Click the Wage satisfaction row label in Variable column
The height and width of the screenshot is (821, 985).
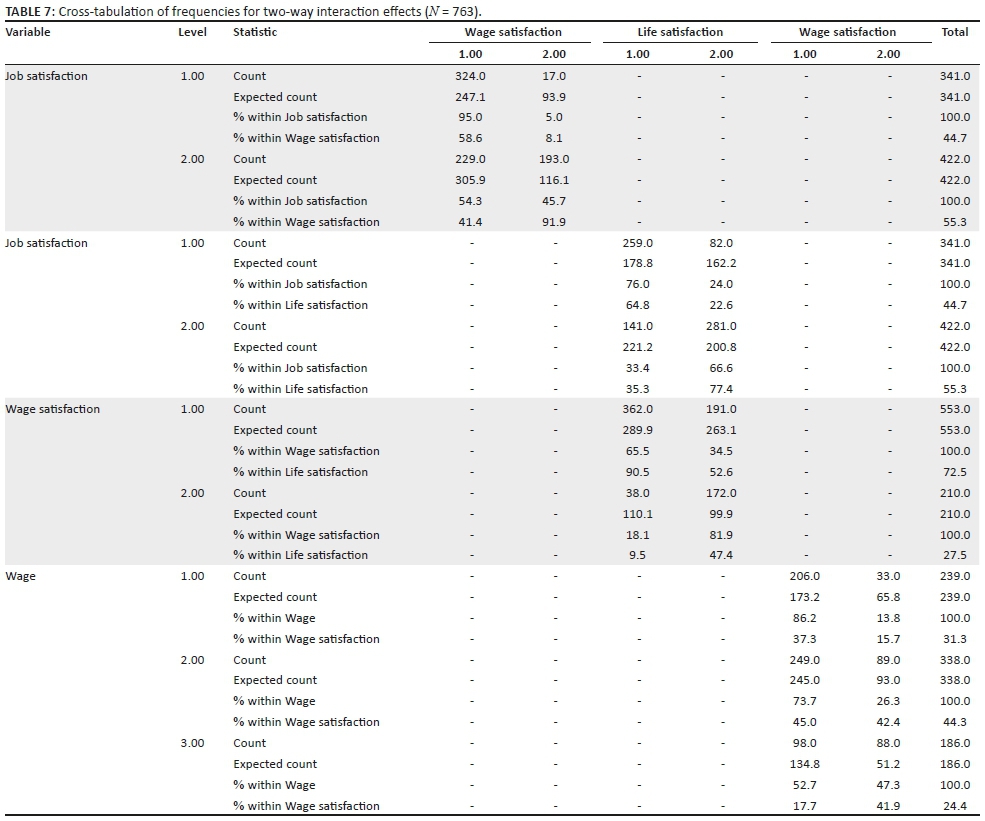53,409
